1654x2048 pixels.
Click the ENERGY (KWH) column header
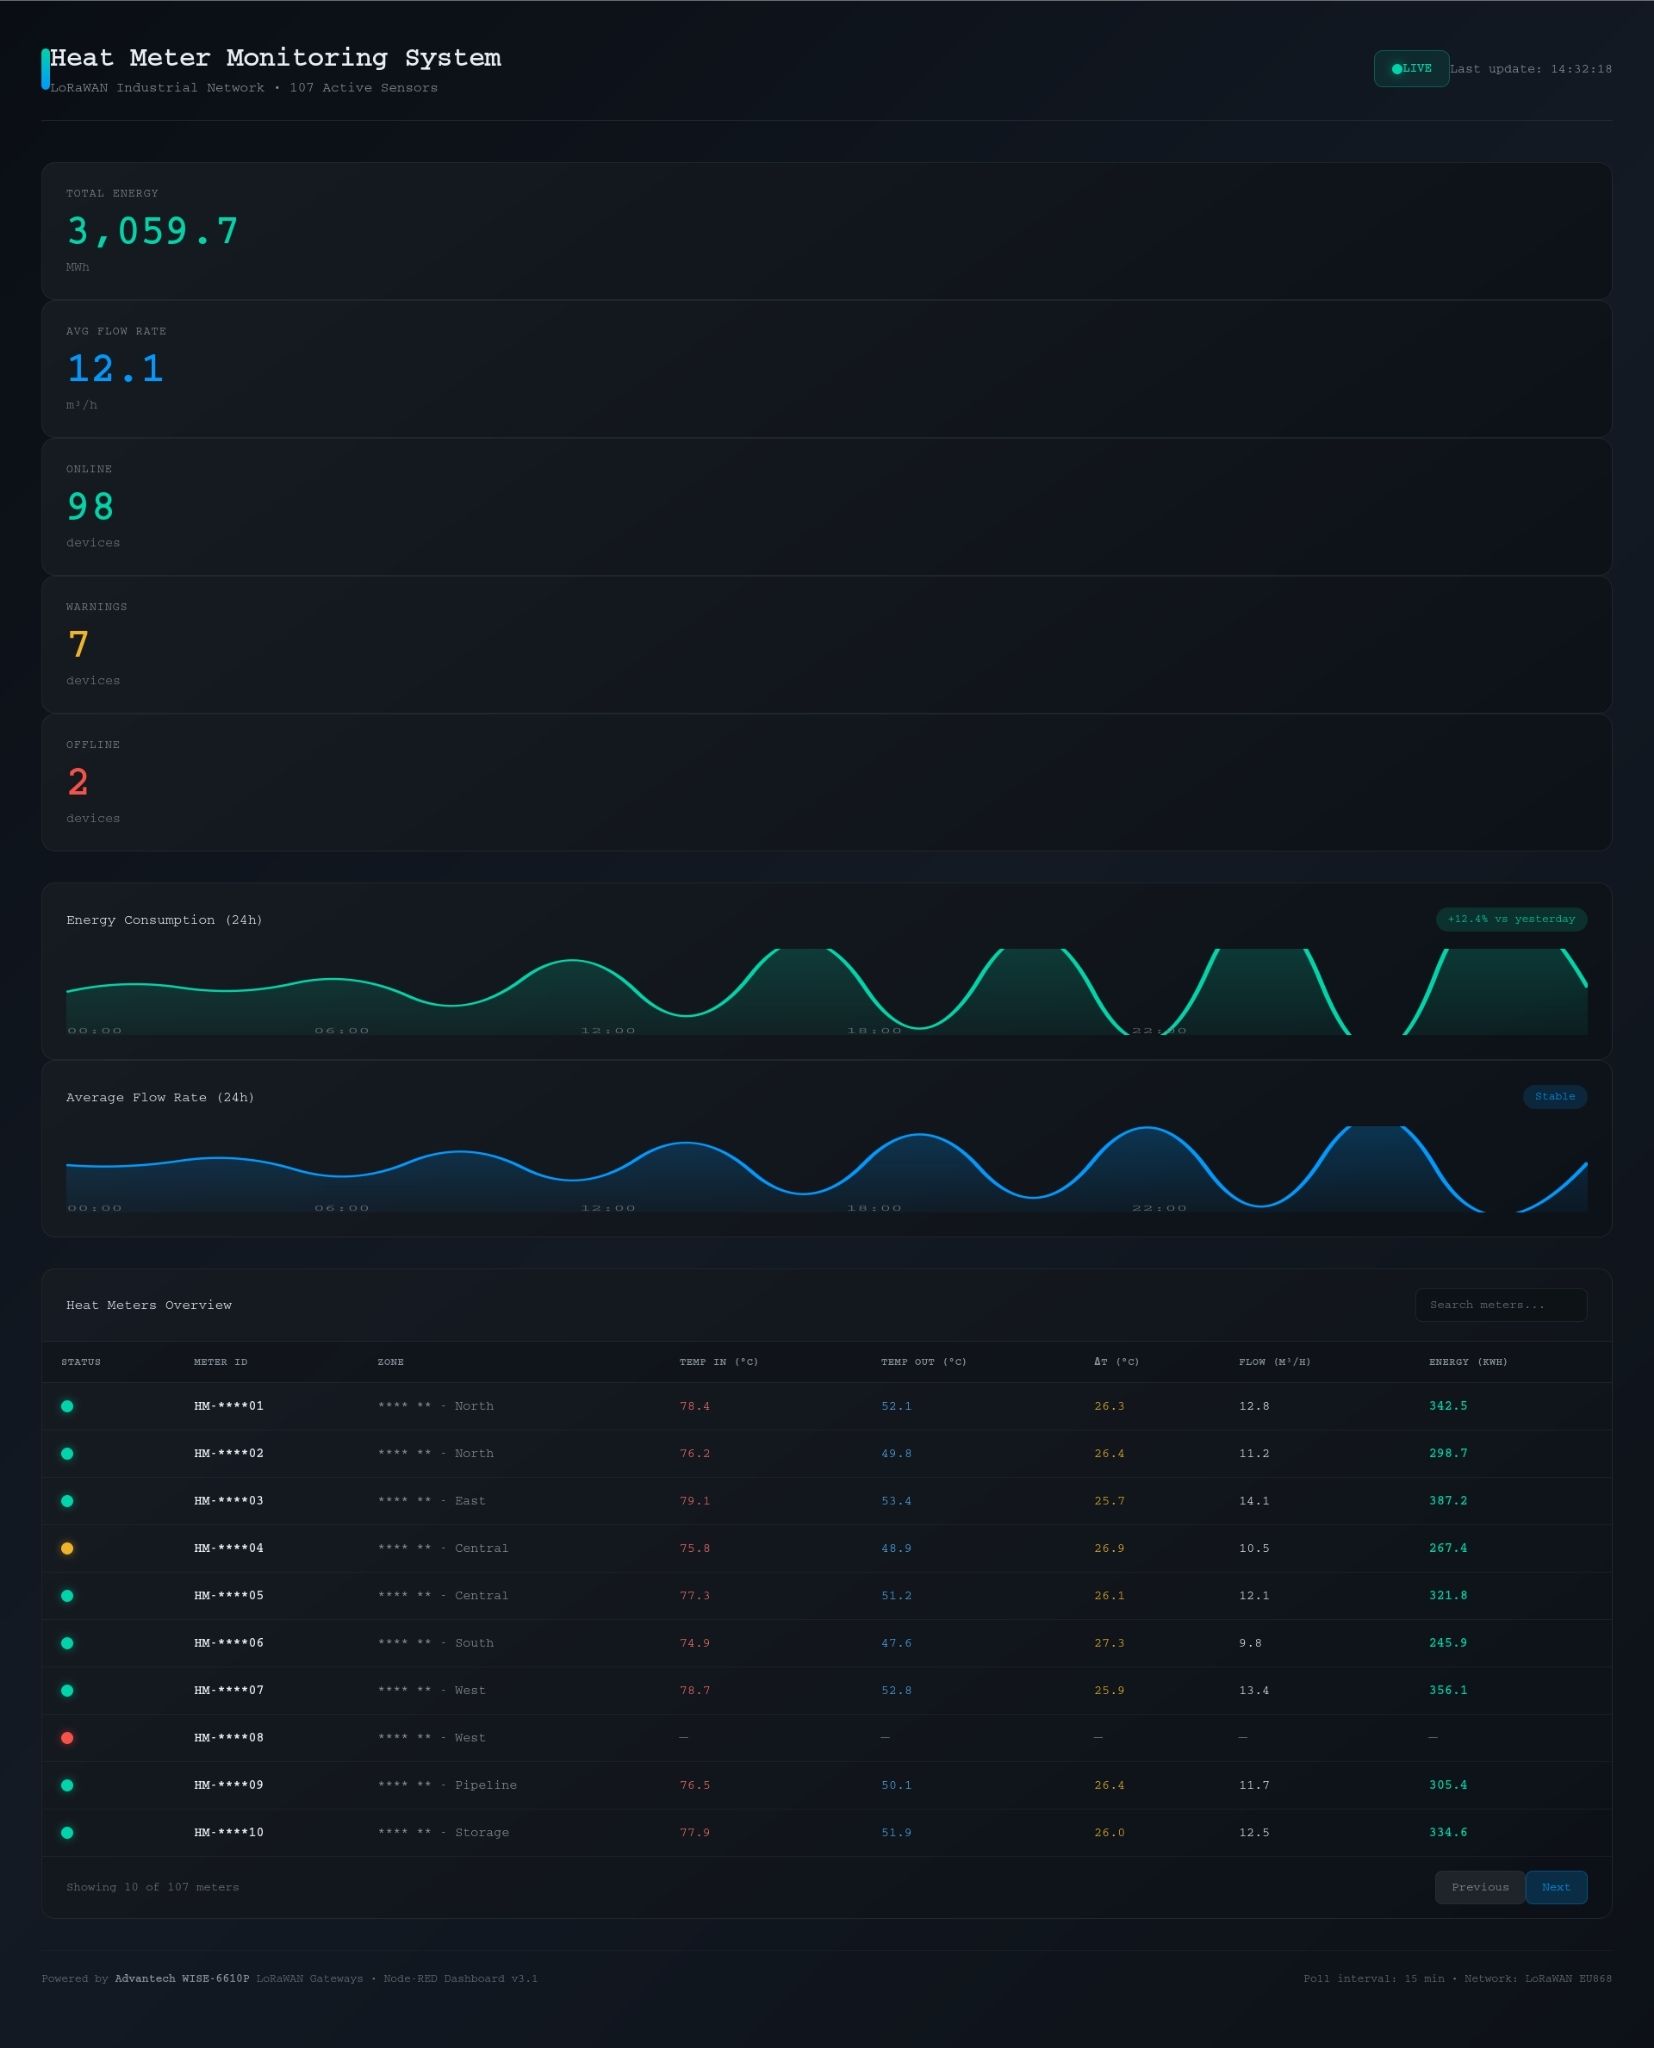(1468, 1362)
